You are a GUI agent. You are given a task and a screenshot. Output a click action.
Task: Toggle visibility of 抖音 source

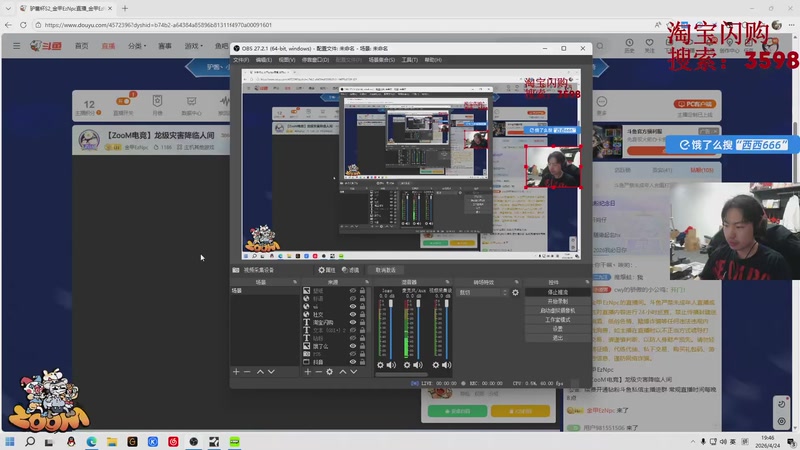[353, 362]
